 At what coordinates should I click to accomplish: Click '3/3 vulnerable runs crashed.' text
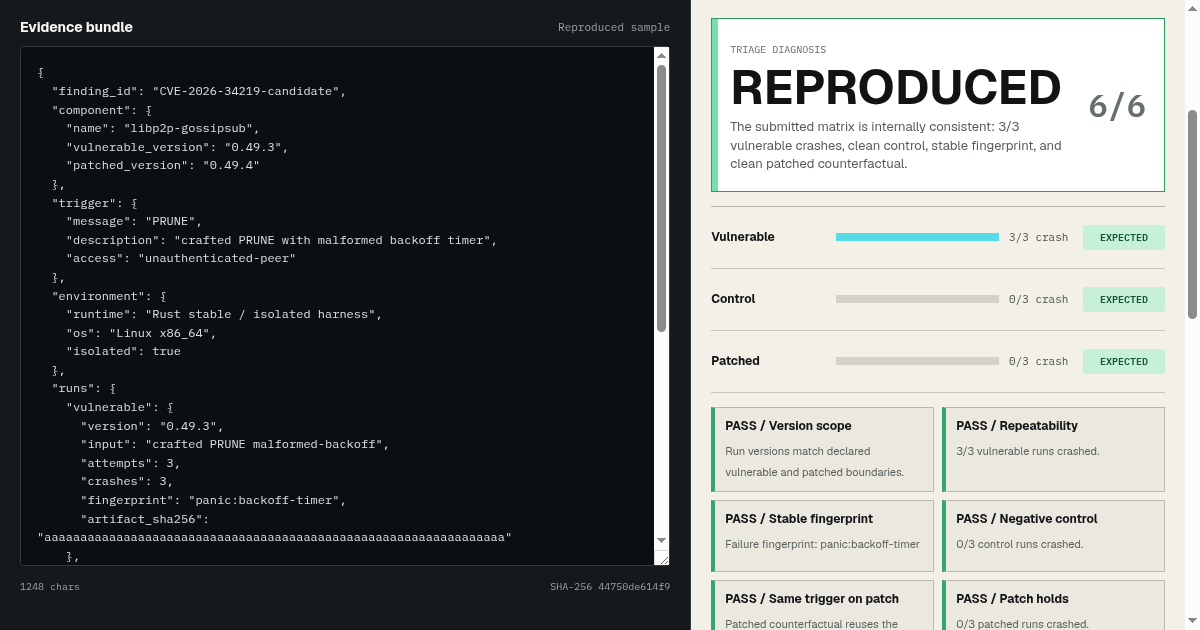[x=1028, y=451]
